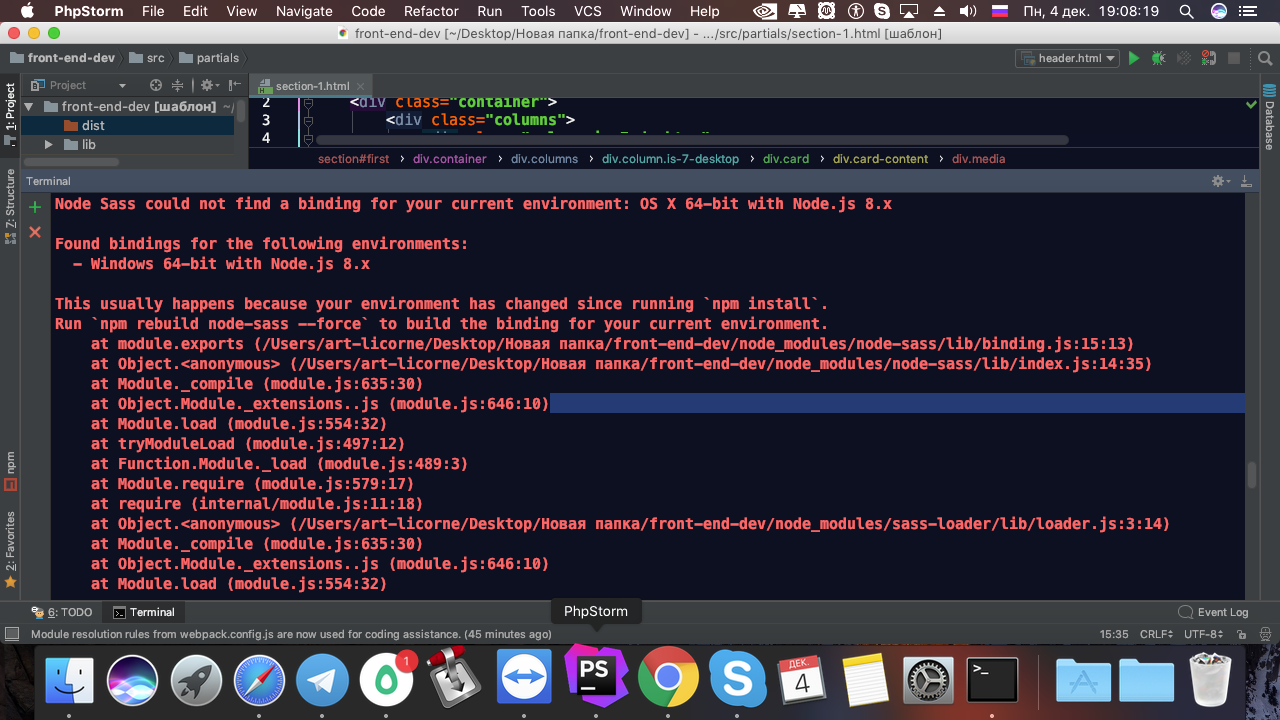Viewport: 1280px width, 720px height.
Task: Close the current terminal session
Action: tap(35, 232)
